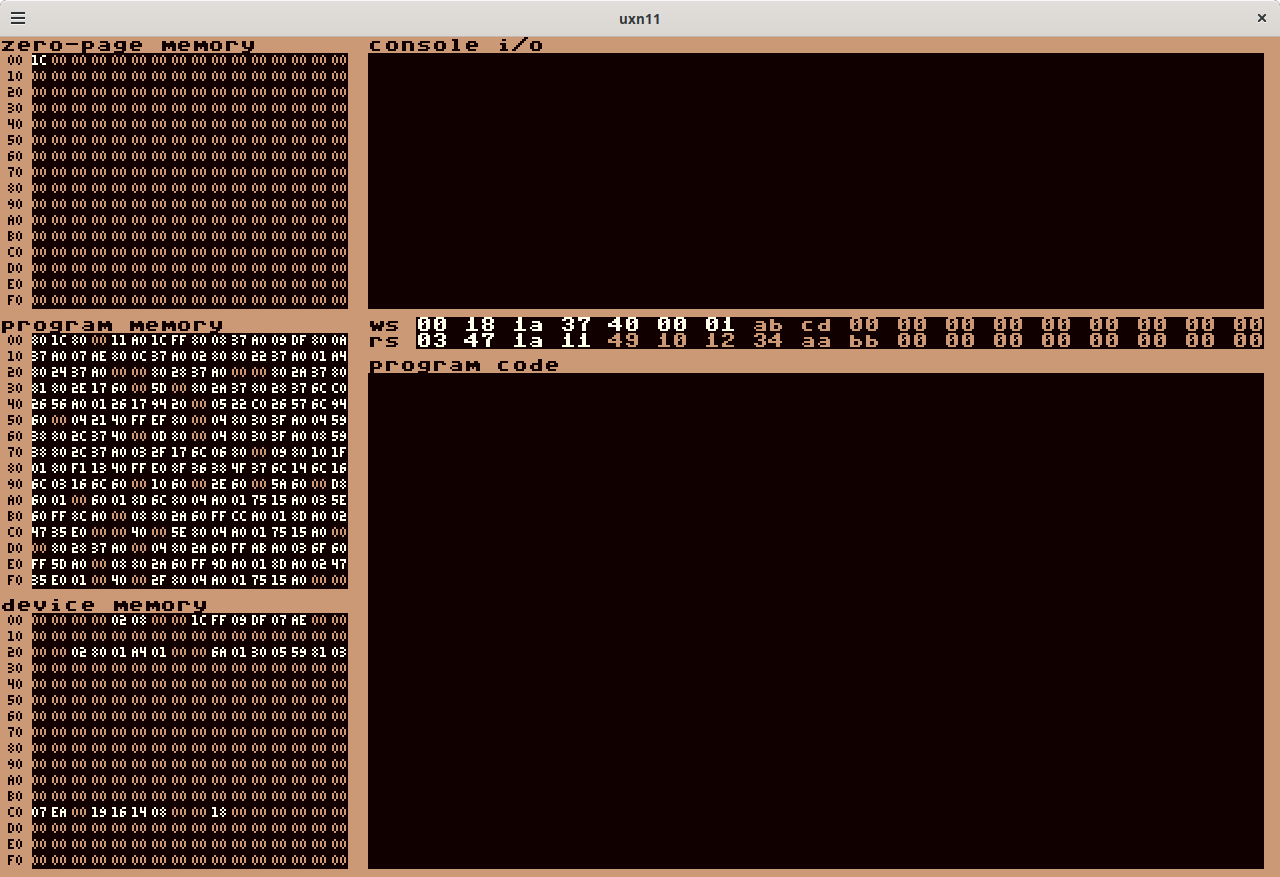
Task: Select the 1C byte in zero-page memory
Action: click(39, 60)
